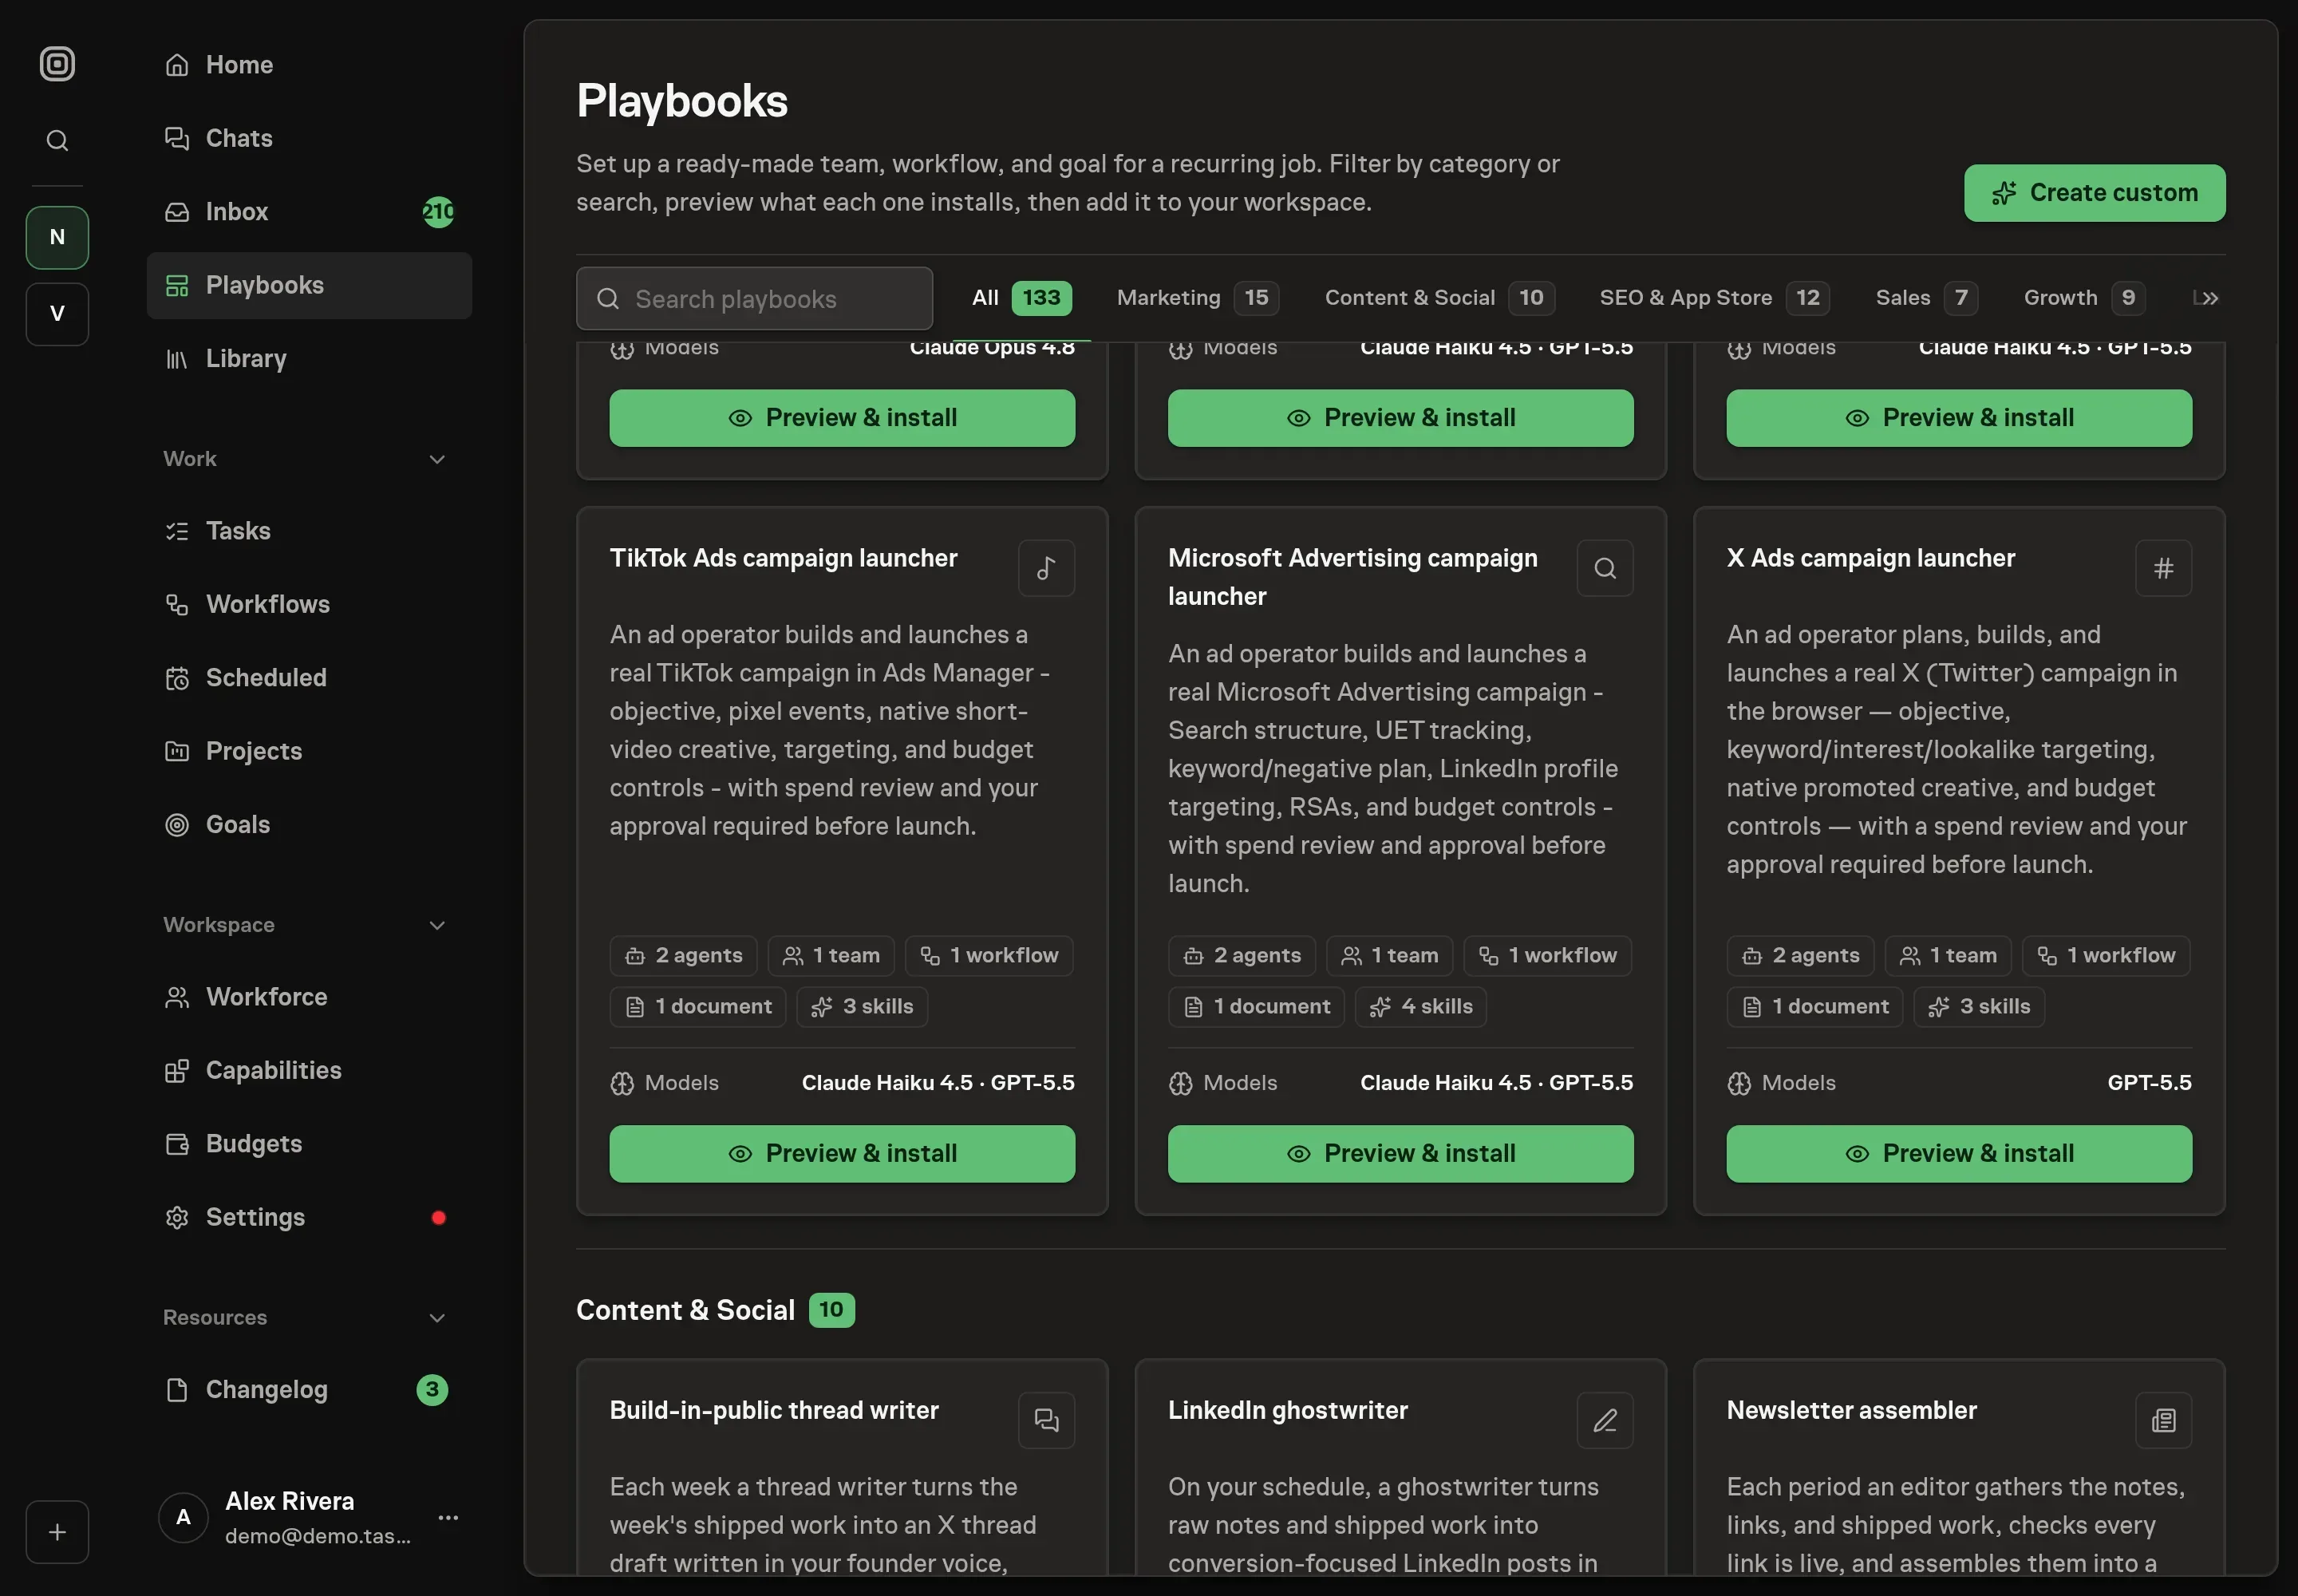Open Settings in the sidebar

point(309,1217)
